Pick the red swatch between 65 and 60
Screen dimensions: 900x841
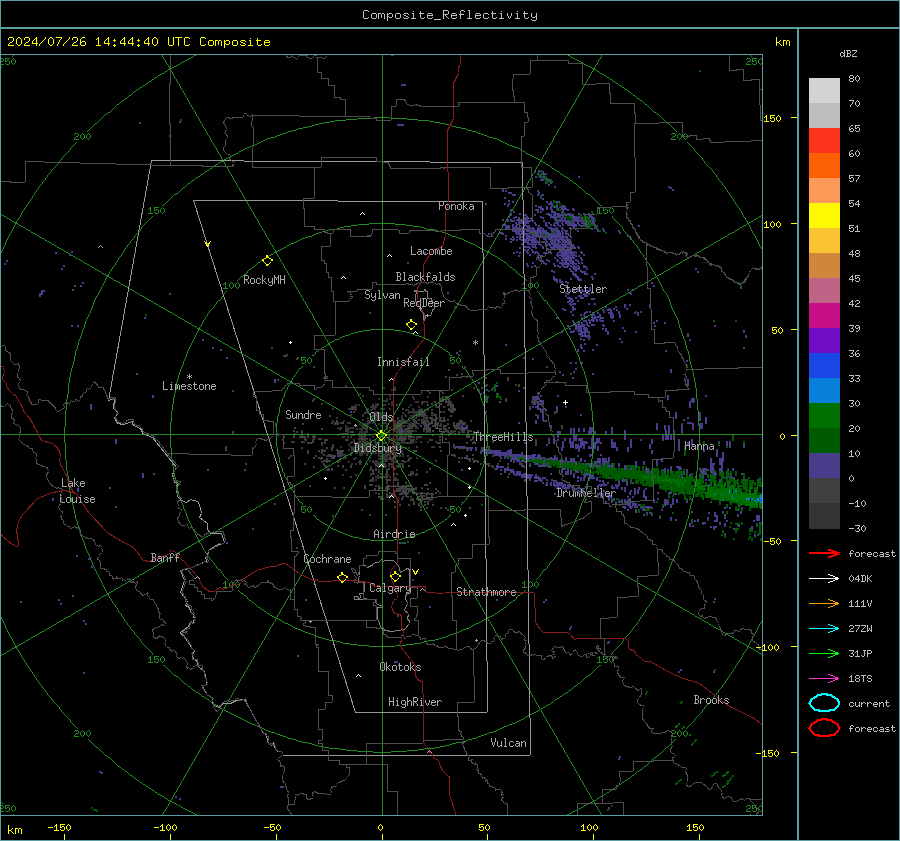[x=824, y=141]
